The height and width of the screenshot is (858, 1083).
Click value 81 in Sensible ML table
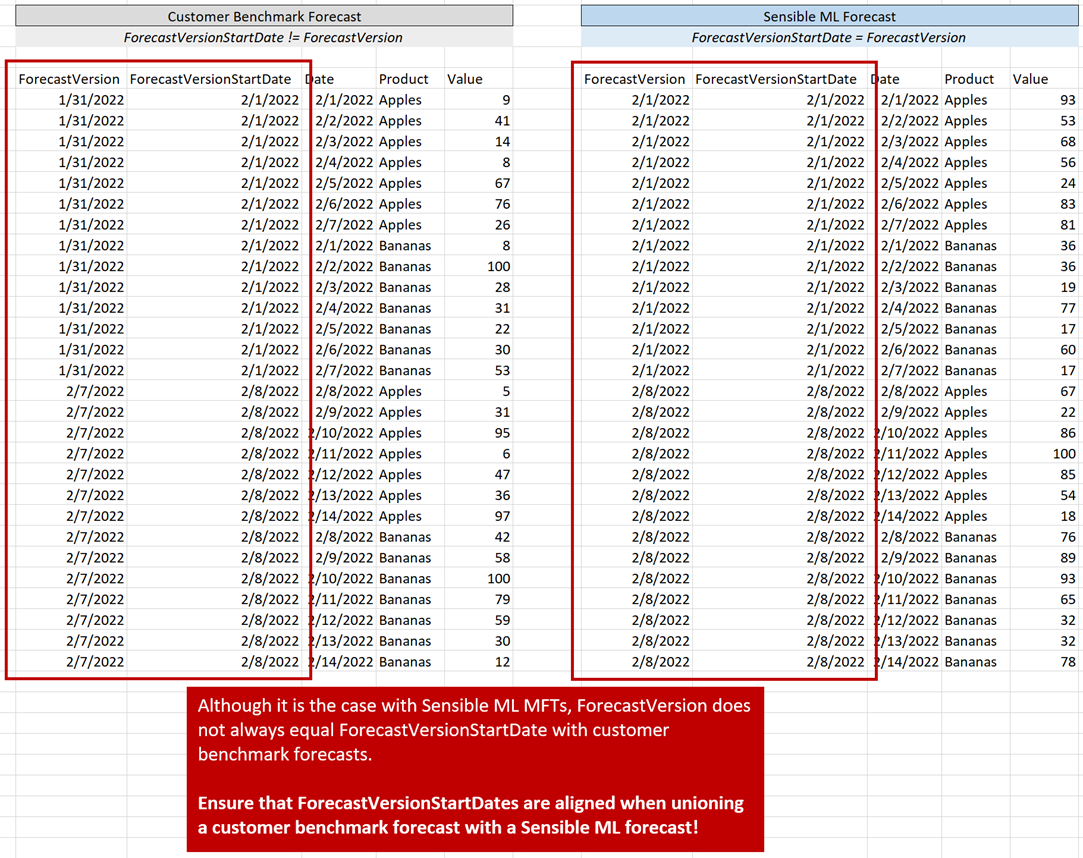[1068, 225]
